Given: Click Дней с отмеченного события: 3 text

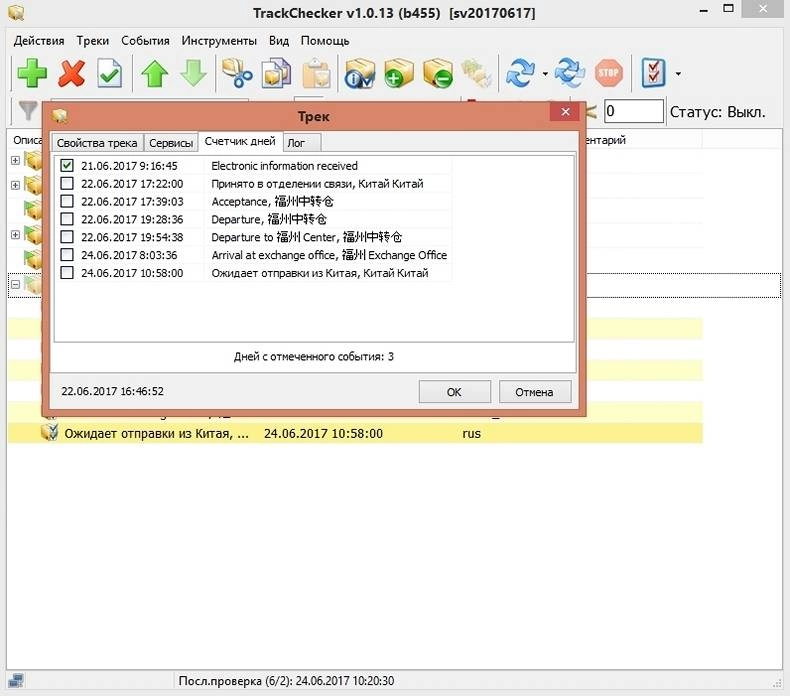Looking at the screenshot, I should point(313,357).
